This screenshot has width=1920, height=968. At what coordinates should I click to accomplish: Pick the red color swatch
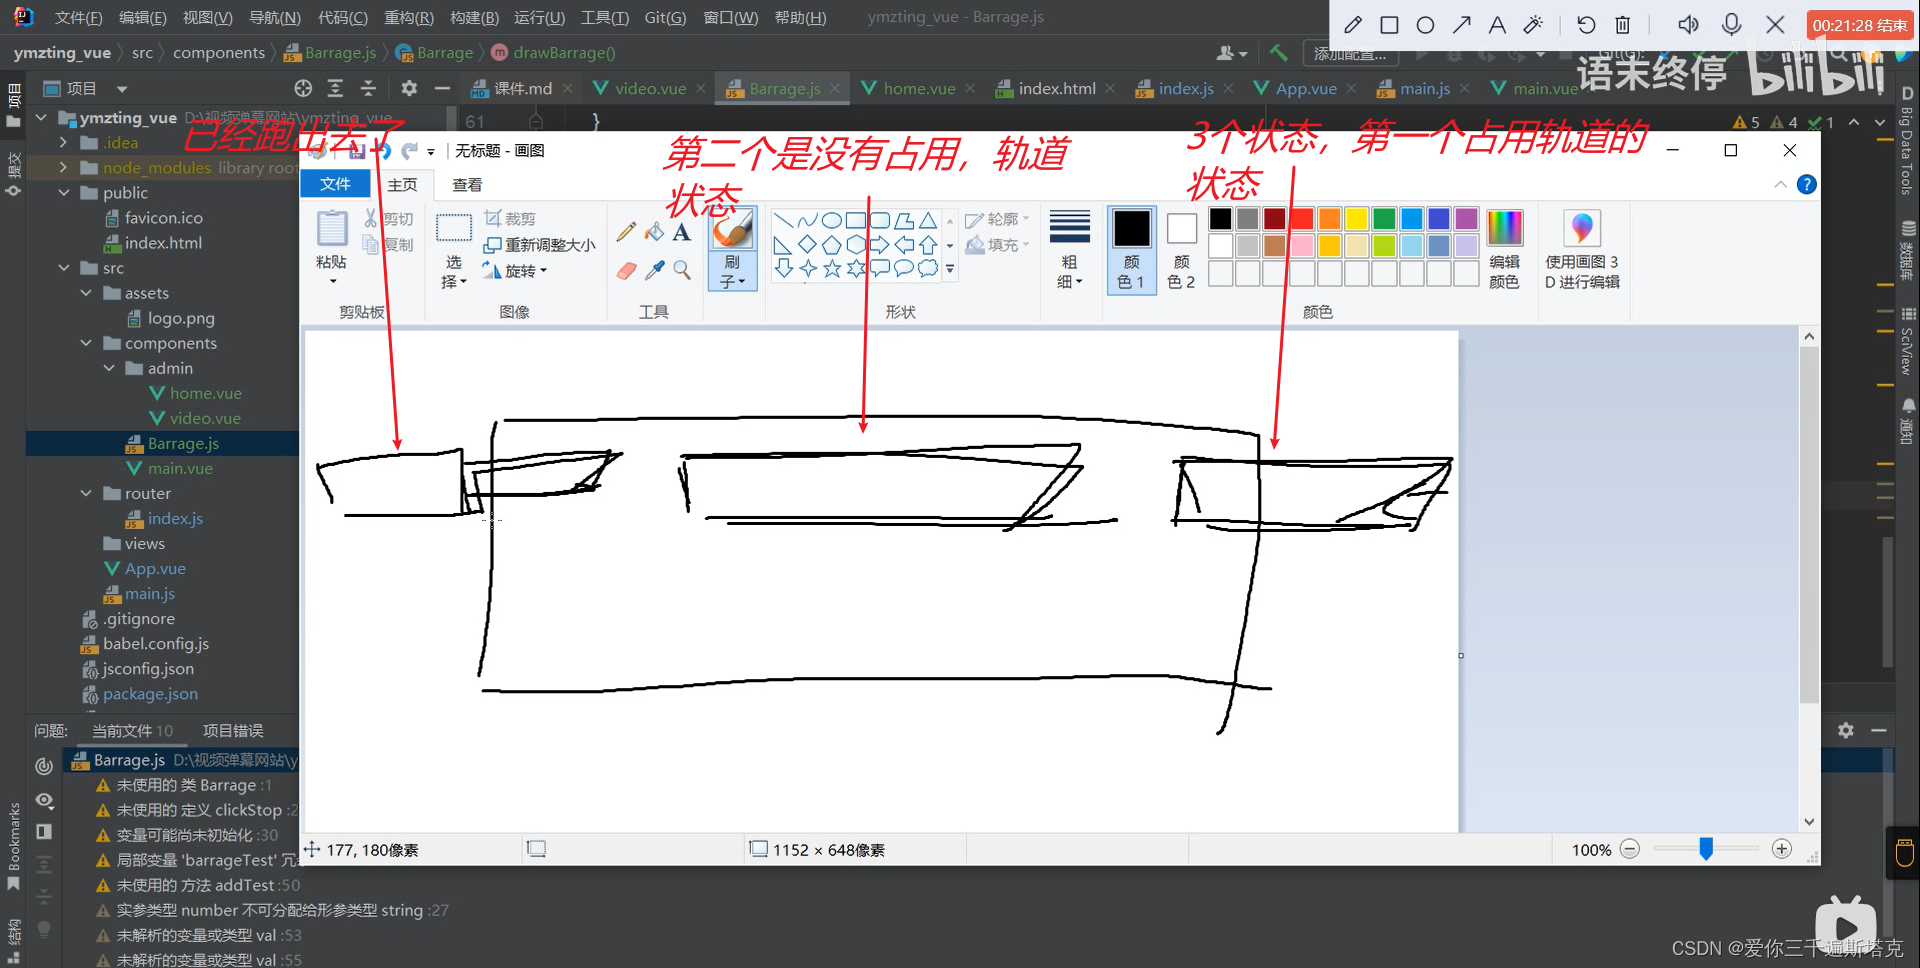1302,219
